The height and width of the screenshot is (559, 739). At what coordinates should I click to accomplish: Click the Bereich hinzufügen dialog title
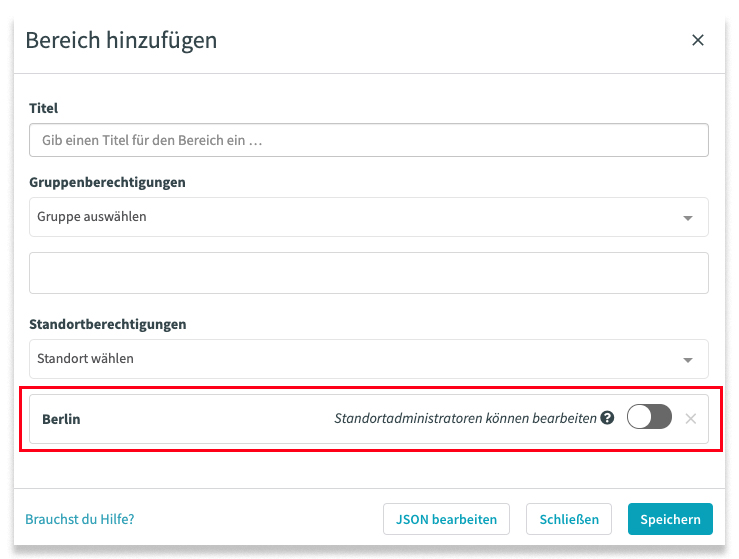[x=121, y=40]
